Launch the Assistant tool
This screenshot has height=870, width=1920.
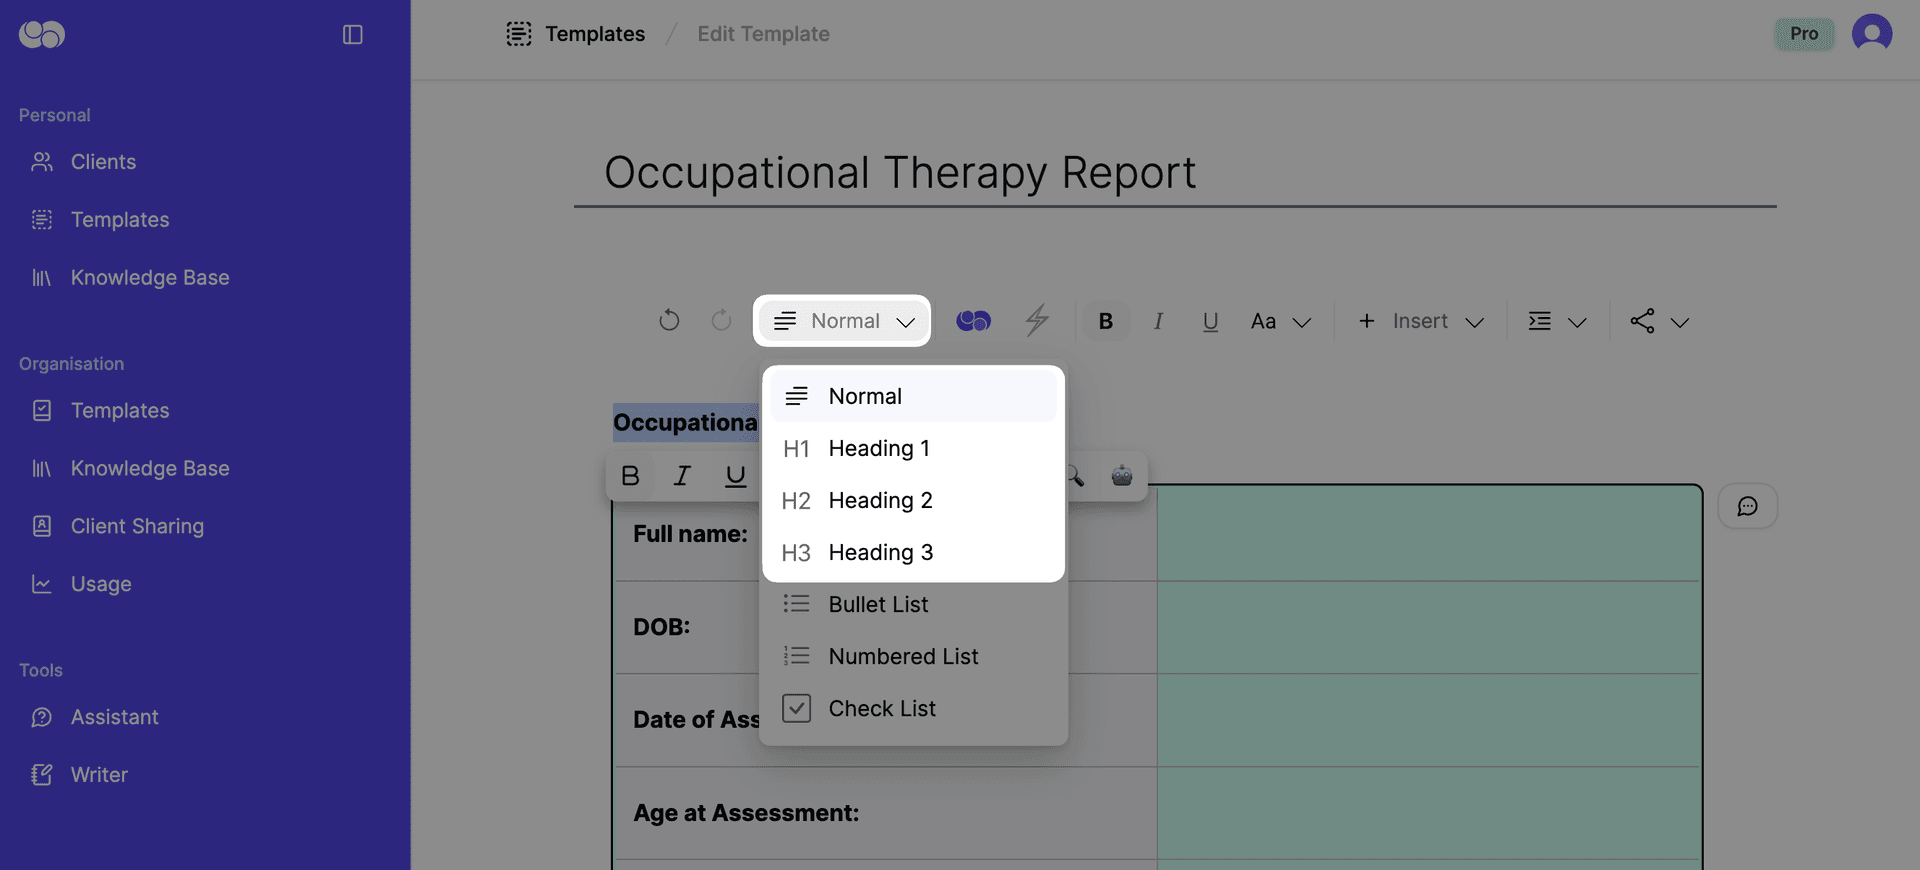pyautogui.click(x=114, y=718)
